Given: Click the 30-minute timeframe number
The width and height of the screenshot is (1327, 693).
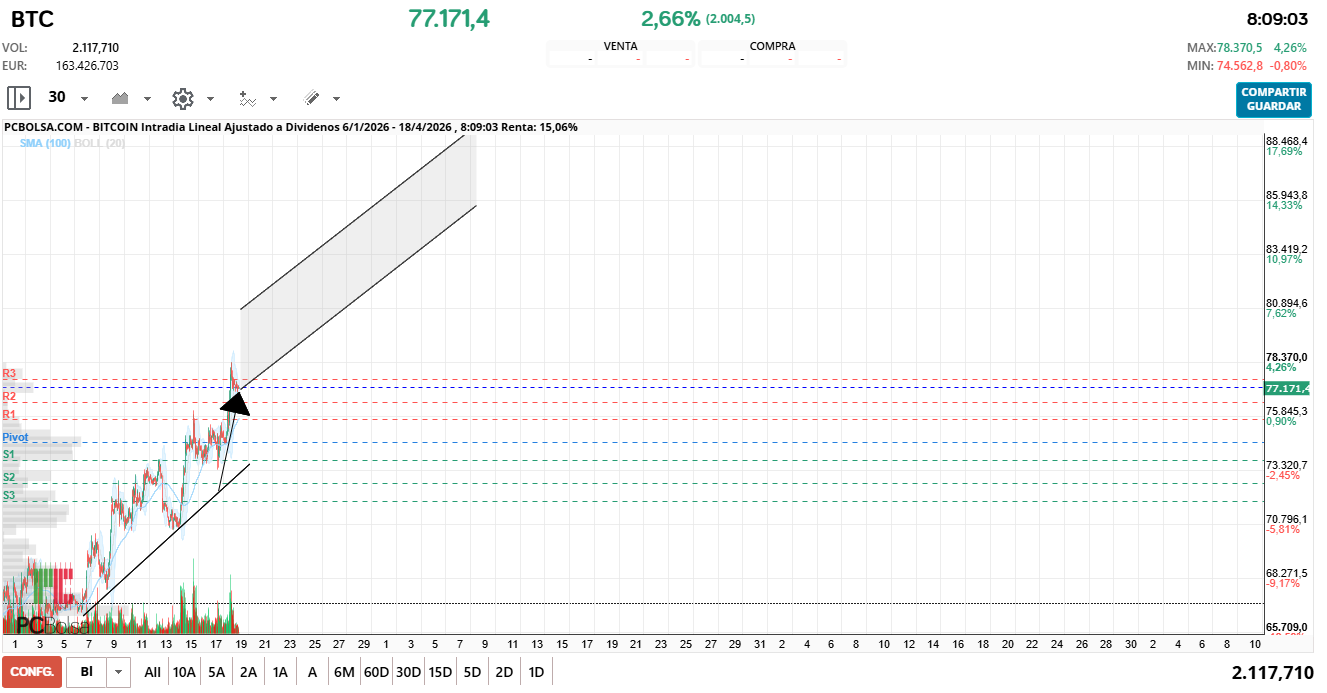Looking at the screenshot, I should [58, 98].
